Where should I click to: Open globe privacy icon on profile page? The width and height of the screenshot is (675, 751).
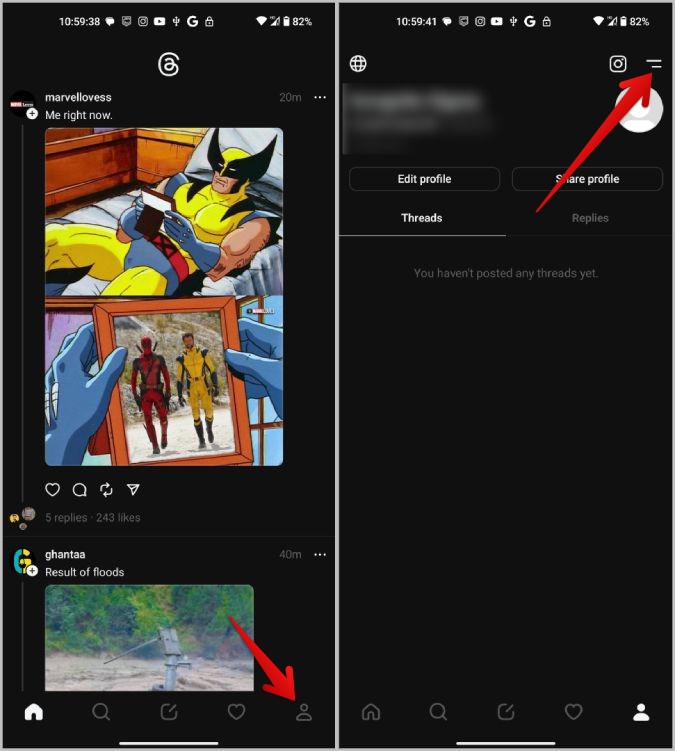point(358,64)
